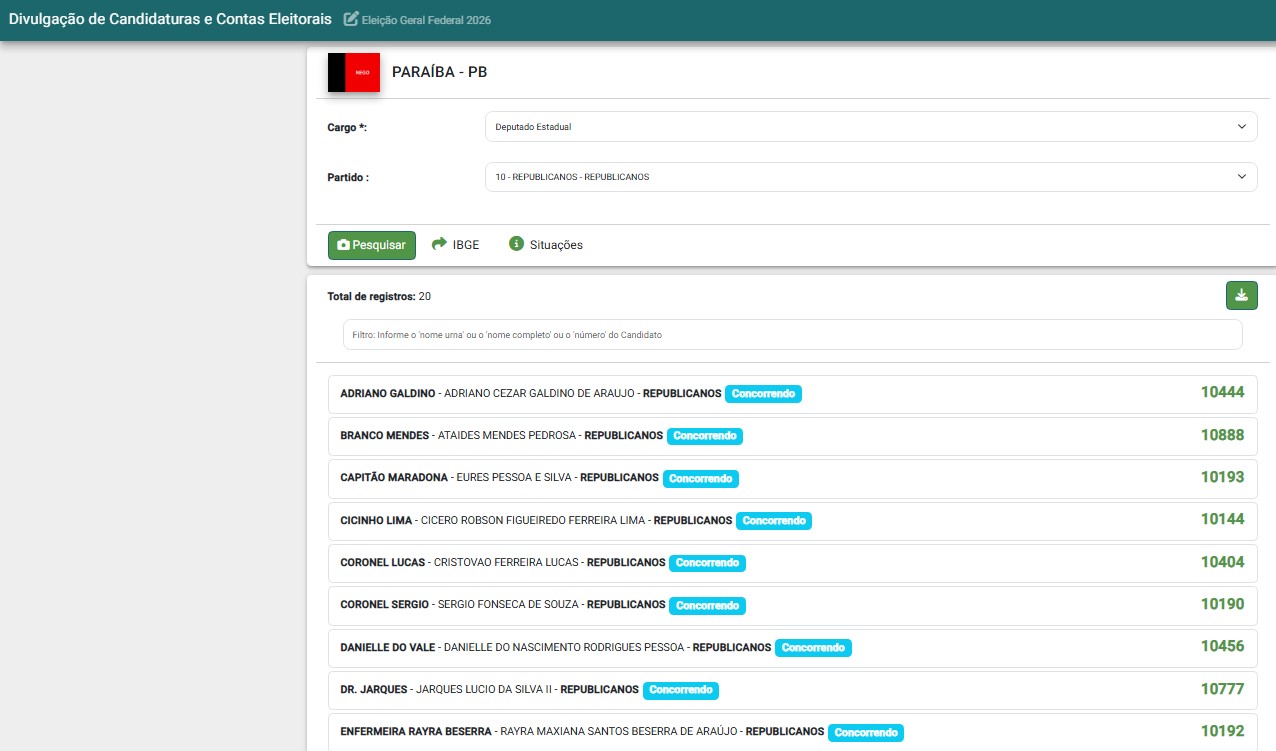1276x751 pixels.
Task: Click candidate number 10190
Action: point(1222,604)
